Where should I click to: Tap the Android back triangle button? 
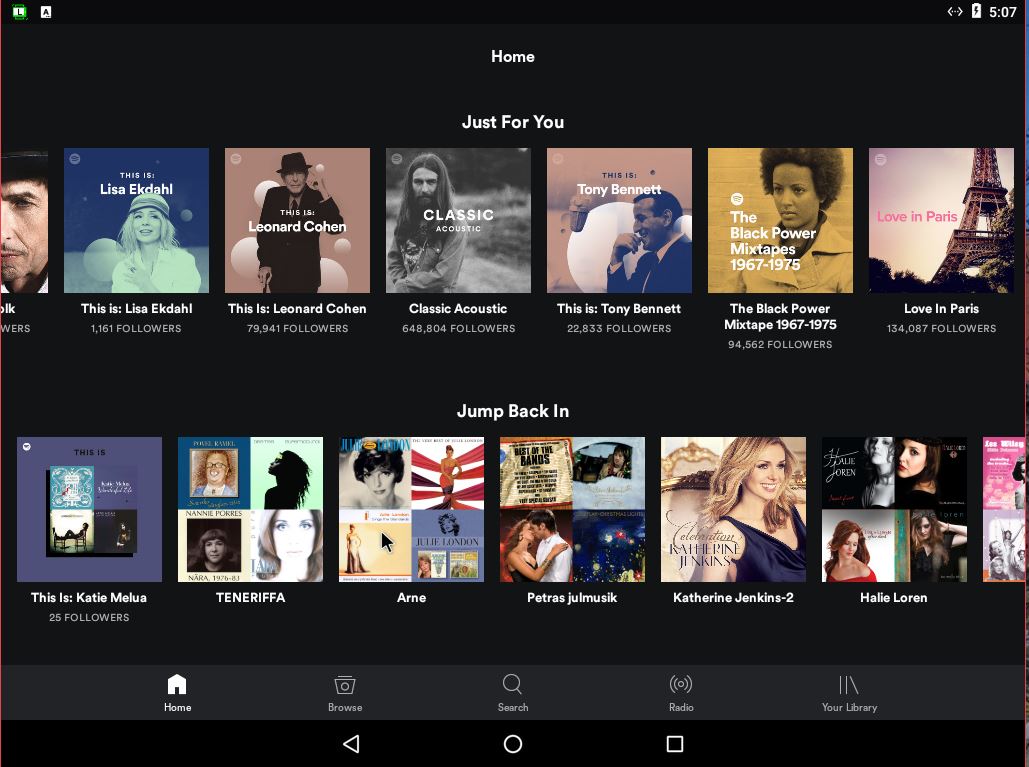point(351,743)
